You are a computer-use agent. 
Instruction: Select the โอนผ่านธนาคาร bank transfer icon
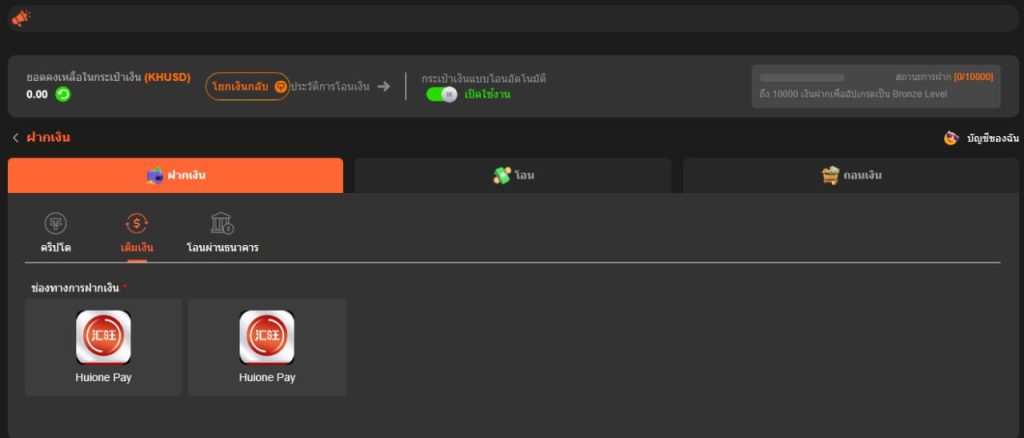point(222,224)
